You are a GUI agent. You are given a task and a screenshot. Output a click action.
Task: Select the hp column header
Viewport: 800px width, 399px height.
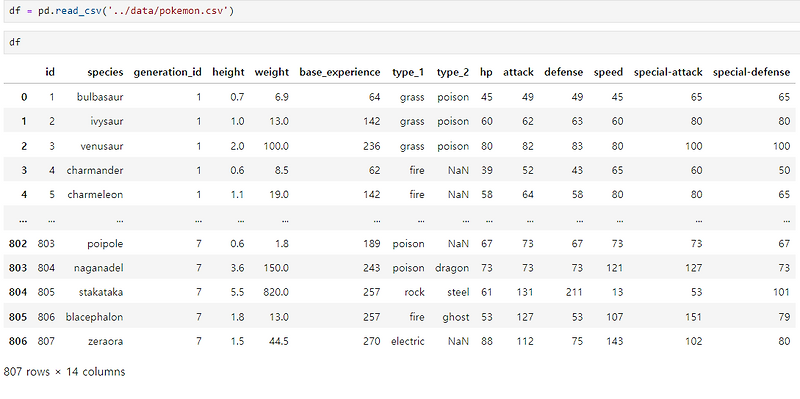pyautogui.click(x=486, y=72)
